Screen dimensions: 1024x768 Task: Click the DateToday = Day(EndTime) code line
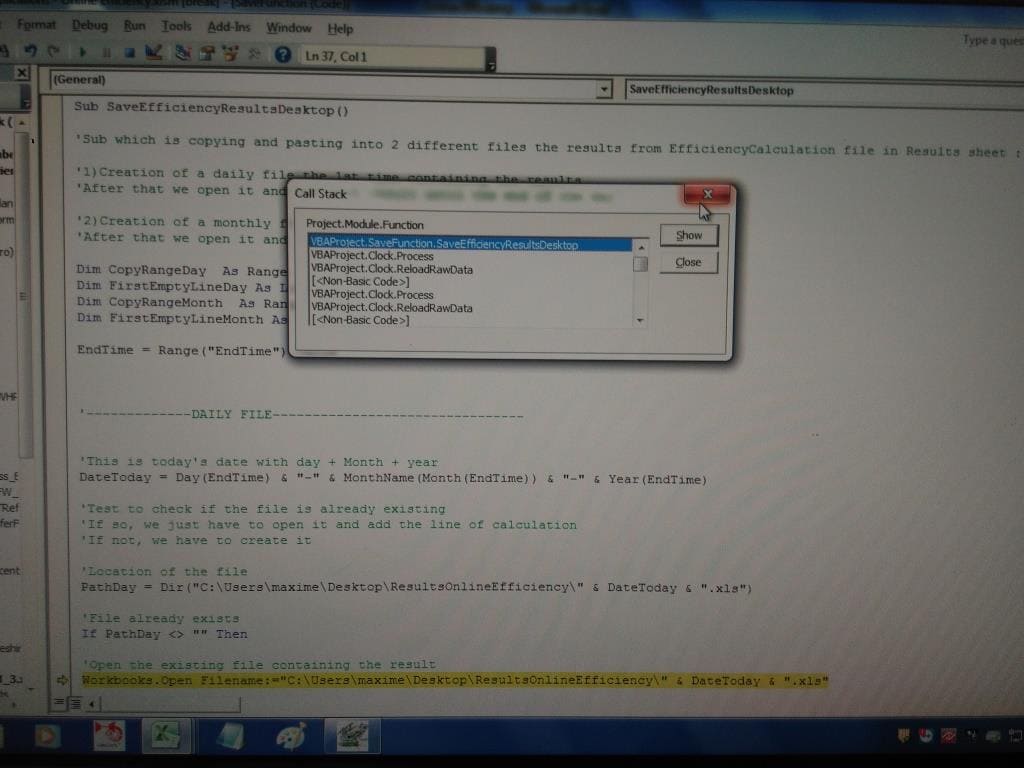[393, 479]
